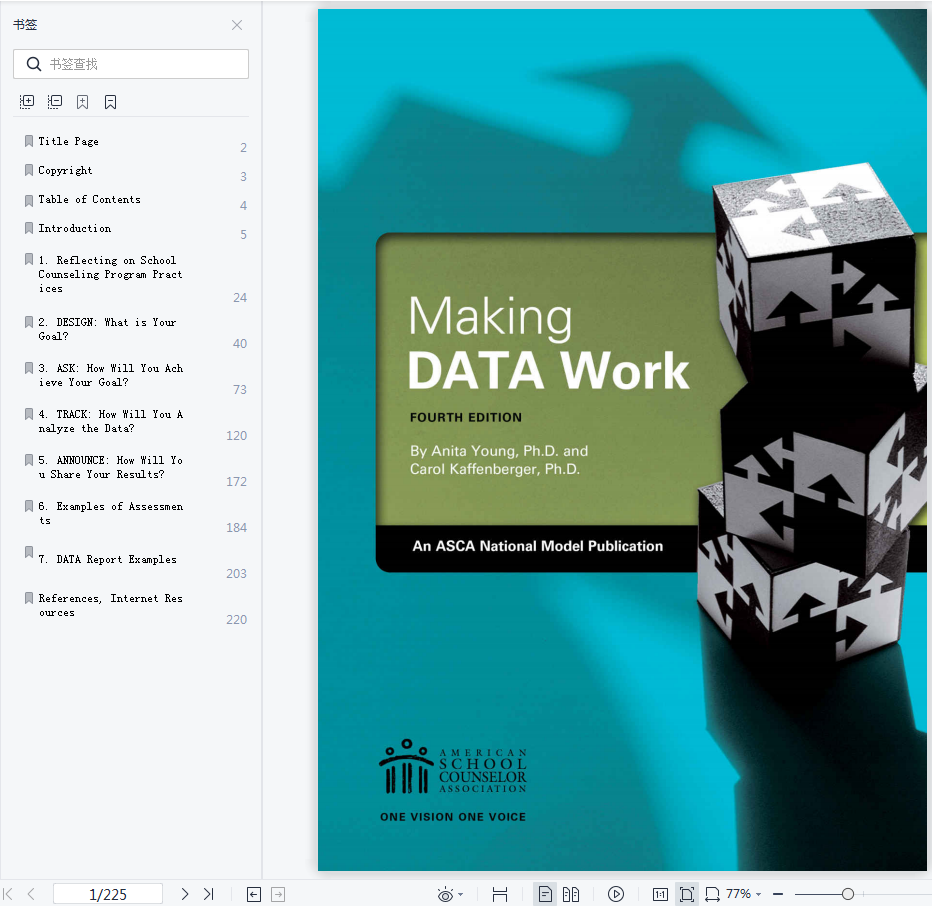Viewport: 932px width, 906px height.
Task: Toggle eye protection mode icon
Action: click(445, 894)
